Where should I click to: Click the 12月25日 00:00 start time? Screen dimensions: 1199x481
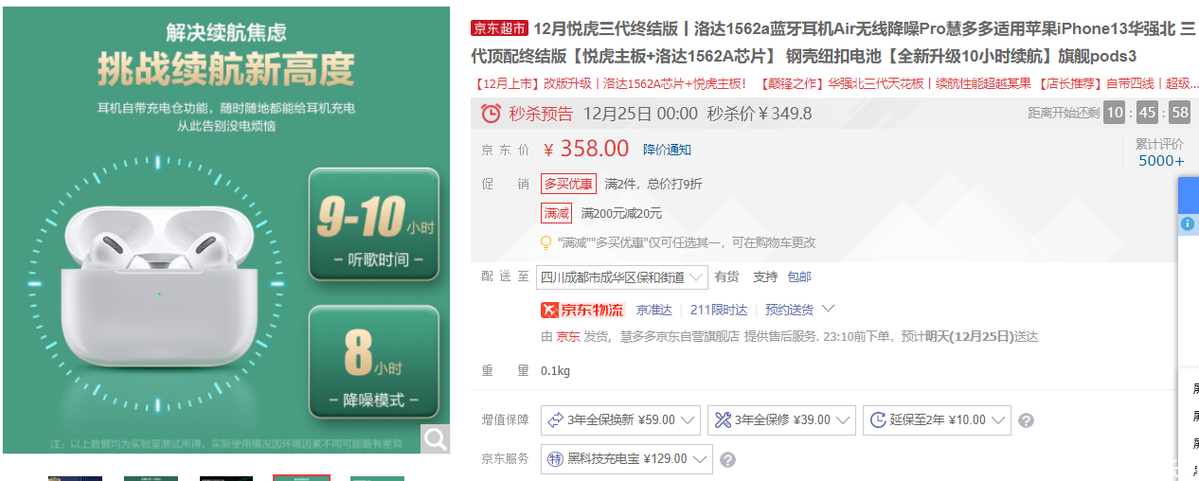[x=640, y=115]
